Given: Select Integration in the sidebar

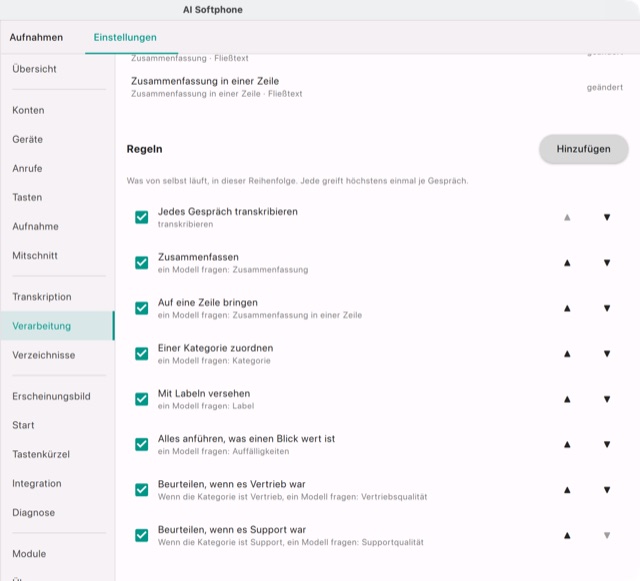Looking at the screenshot, I should 57,483.
